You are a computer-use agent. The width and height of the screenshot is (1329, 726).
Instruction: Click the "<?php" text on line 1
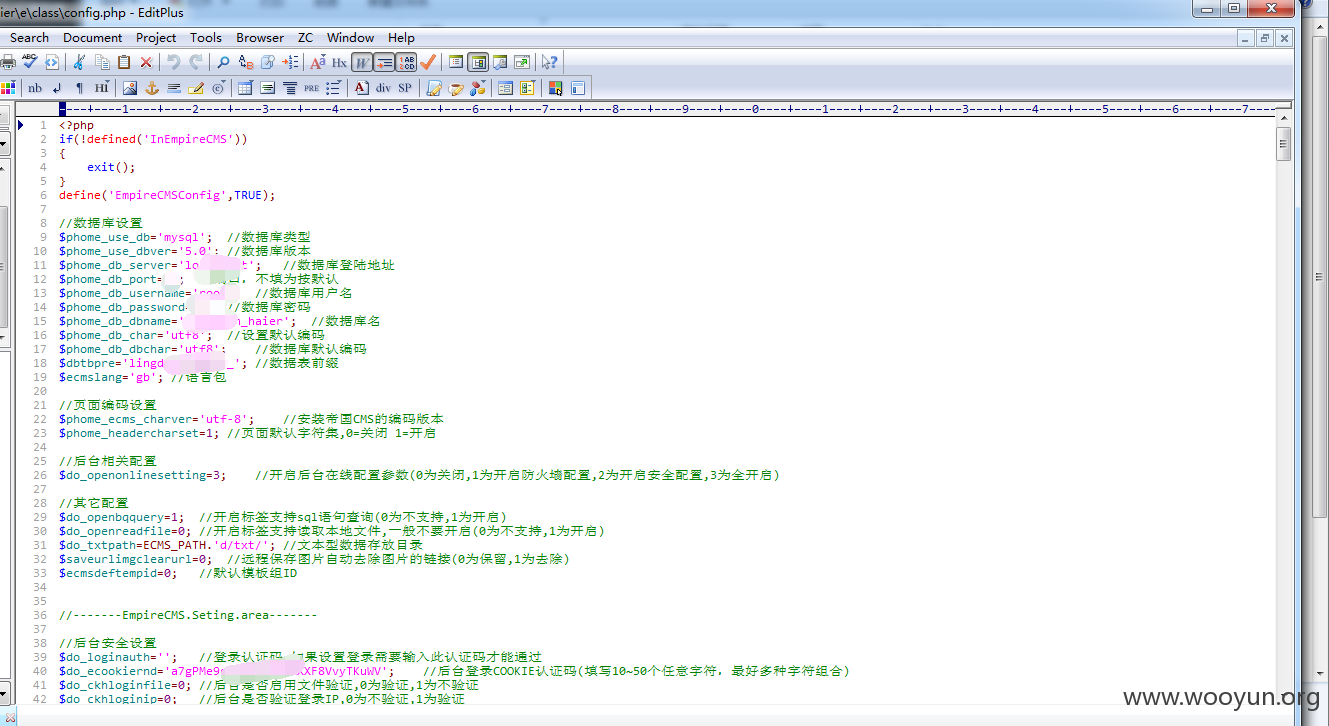(76, 125)
